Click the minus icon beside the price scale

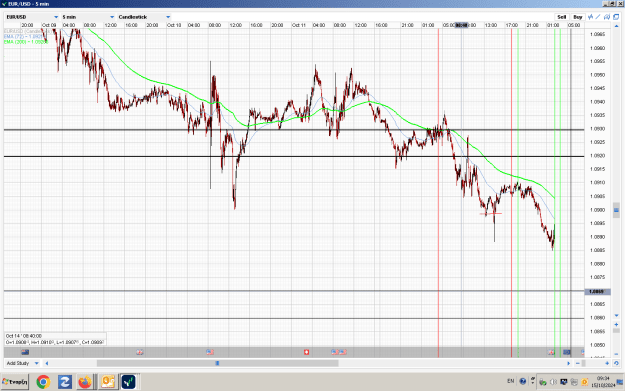[617, 354]
